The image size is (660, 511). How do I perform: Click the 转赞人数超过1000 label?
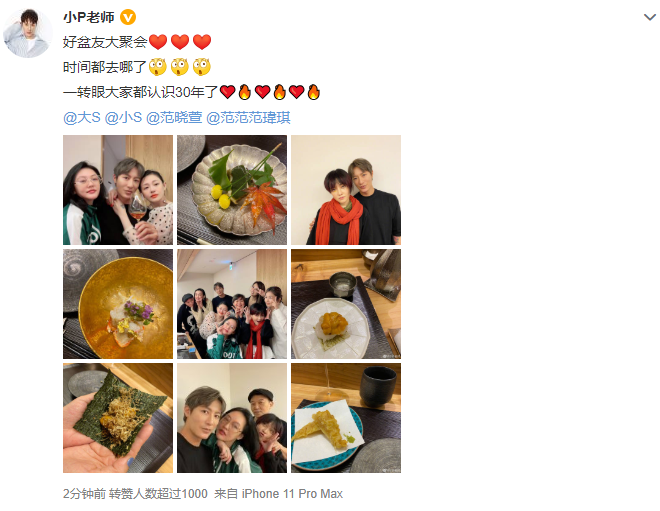click(158, 493)
